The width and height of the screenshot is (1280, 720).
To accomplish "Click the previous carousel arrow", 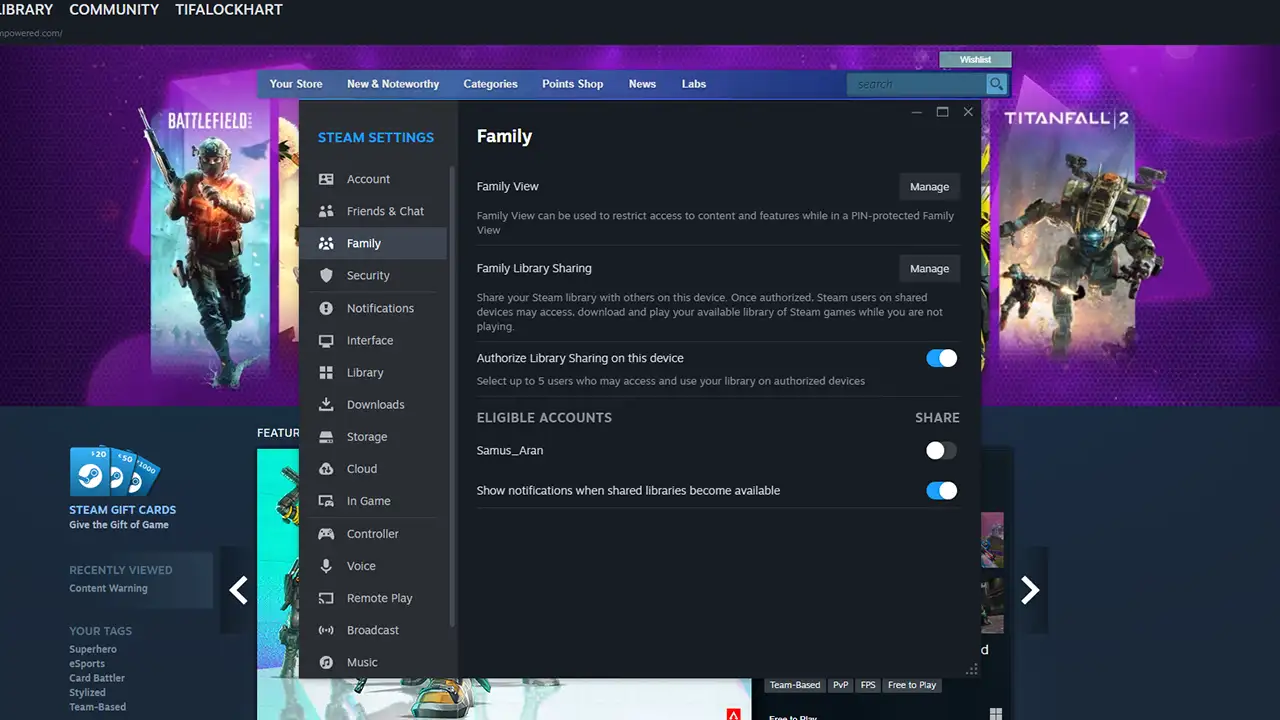I will point(238,590).
